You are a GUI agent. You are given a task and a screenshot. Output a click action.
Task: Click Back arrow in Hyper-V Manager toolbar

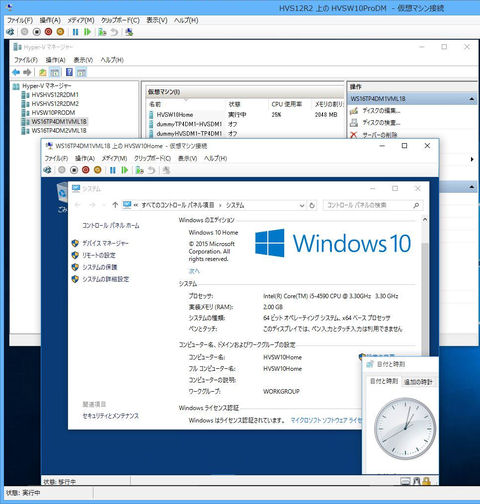pyautogui.click(x=16, y=72)
